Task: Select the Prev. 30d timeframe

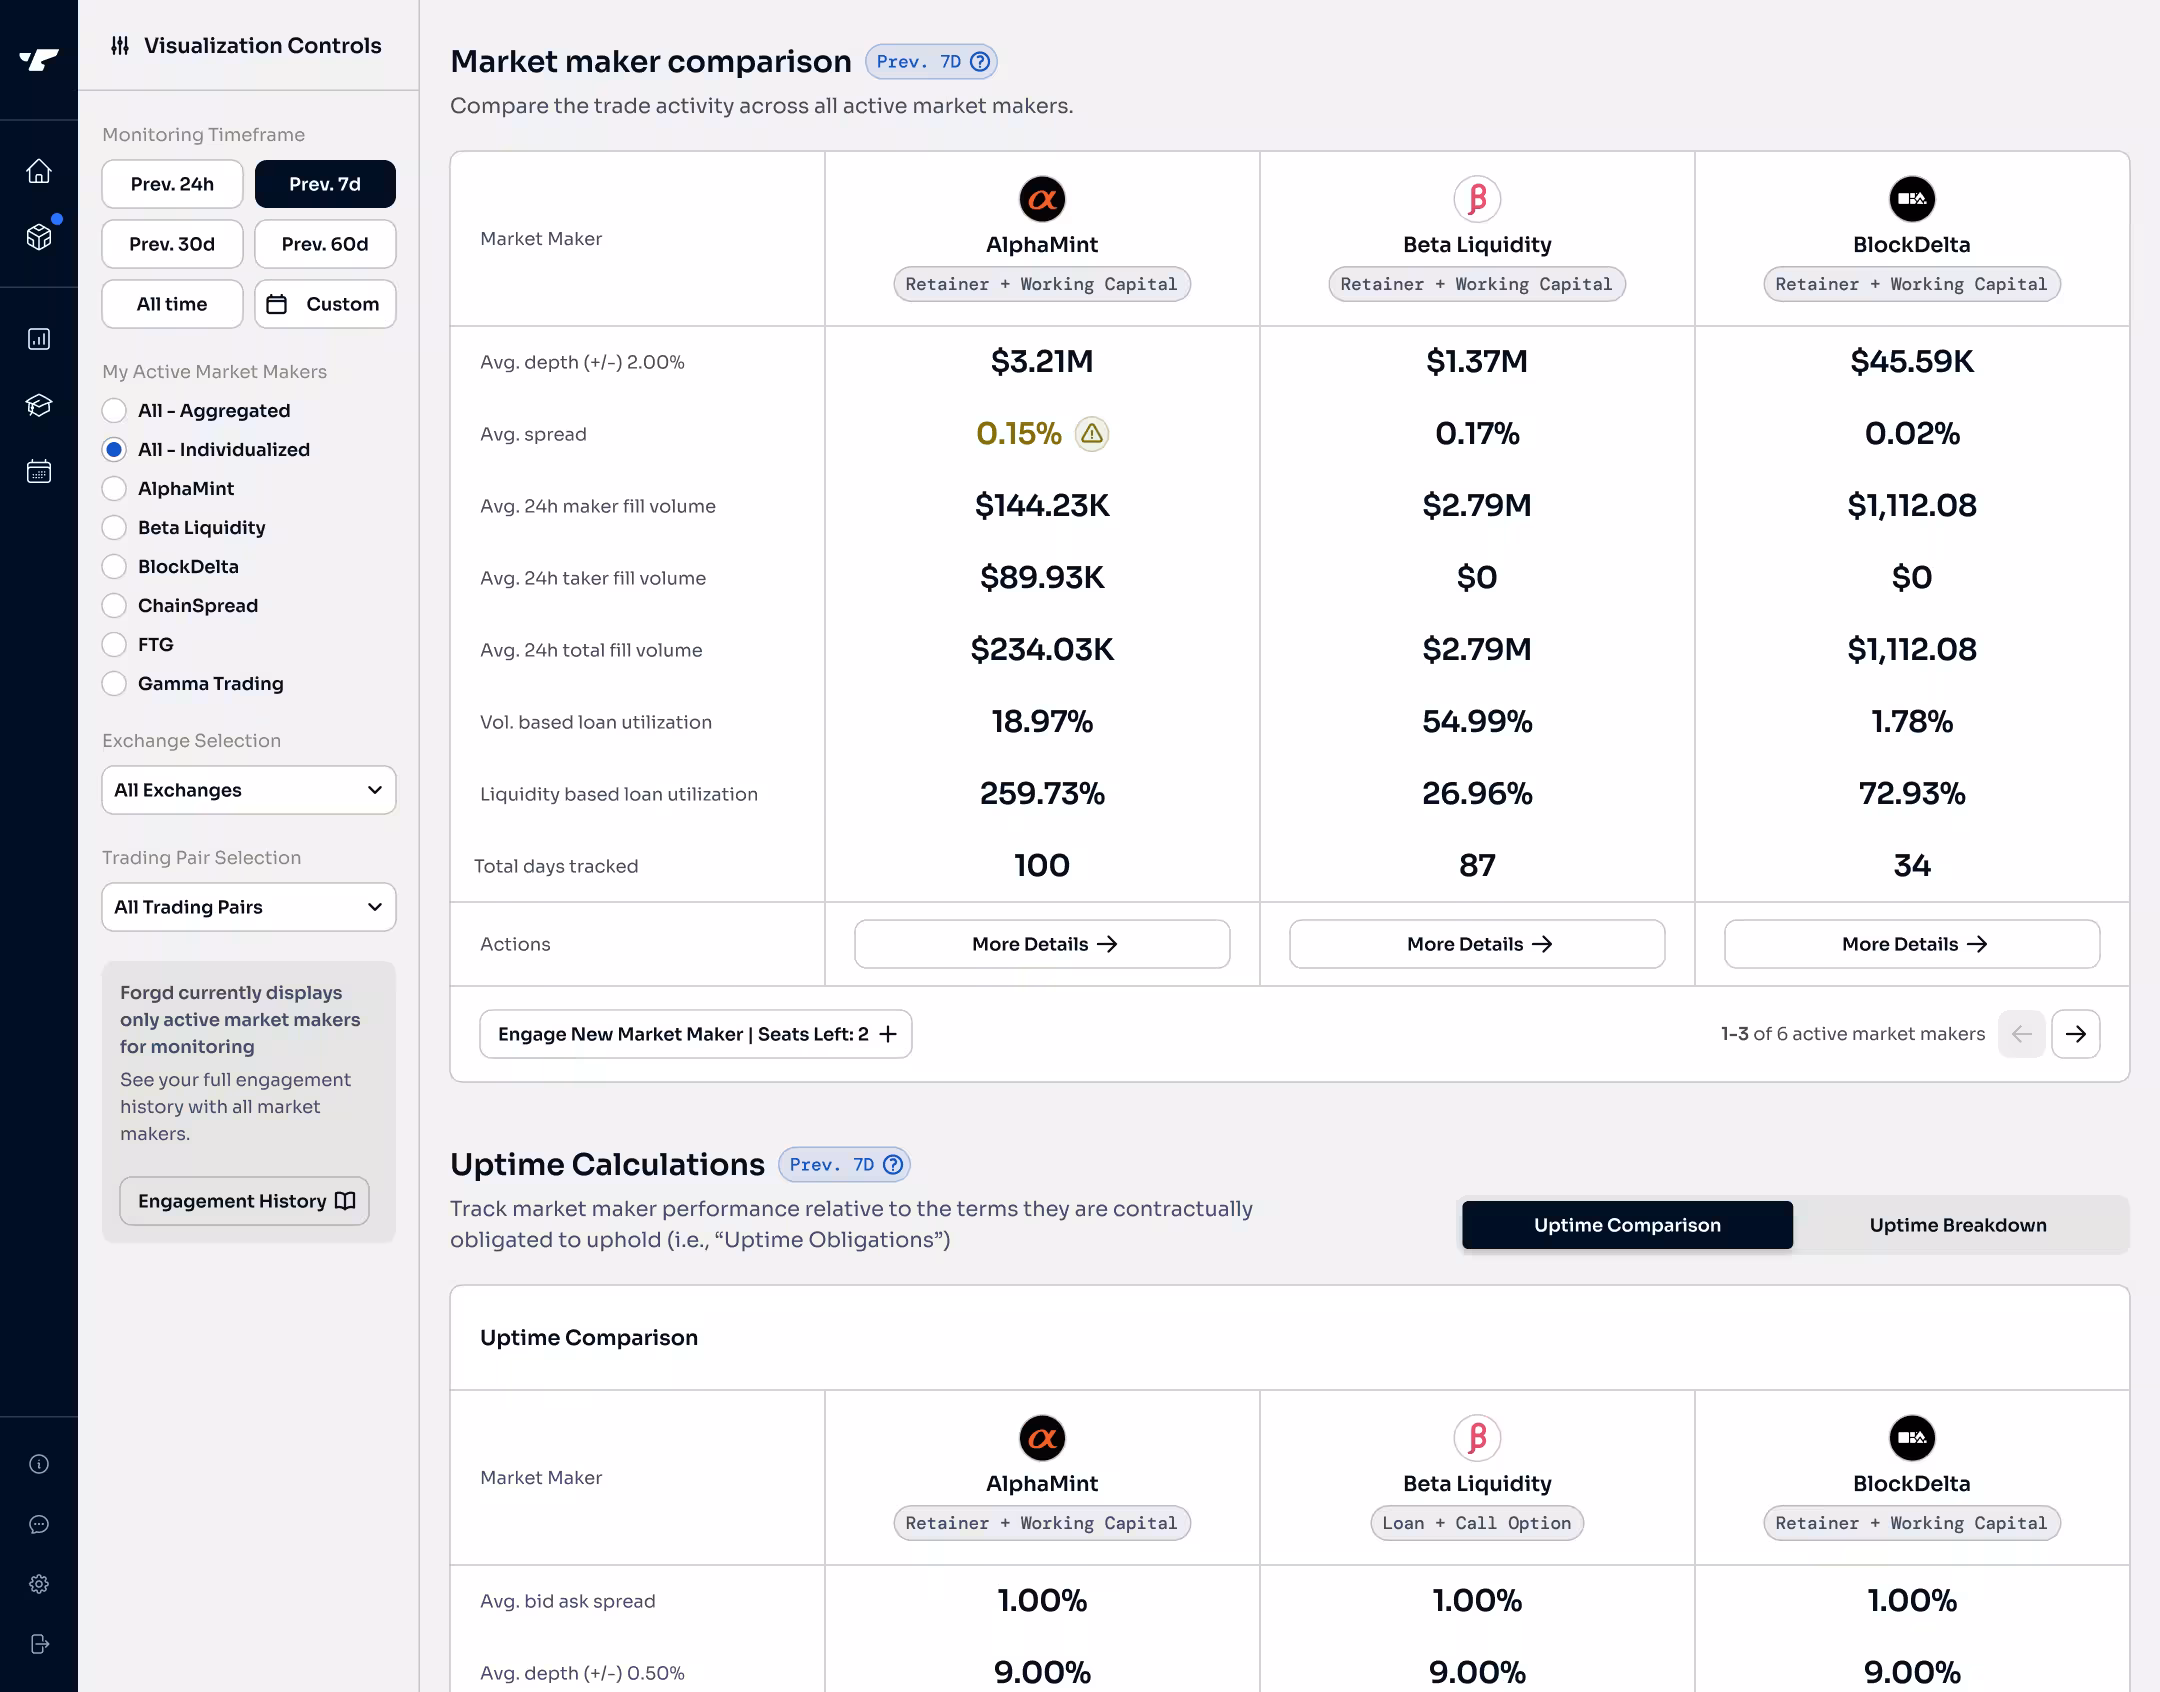Action: pos(172,244)
